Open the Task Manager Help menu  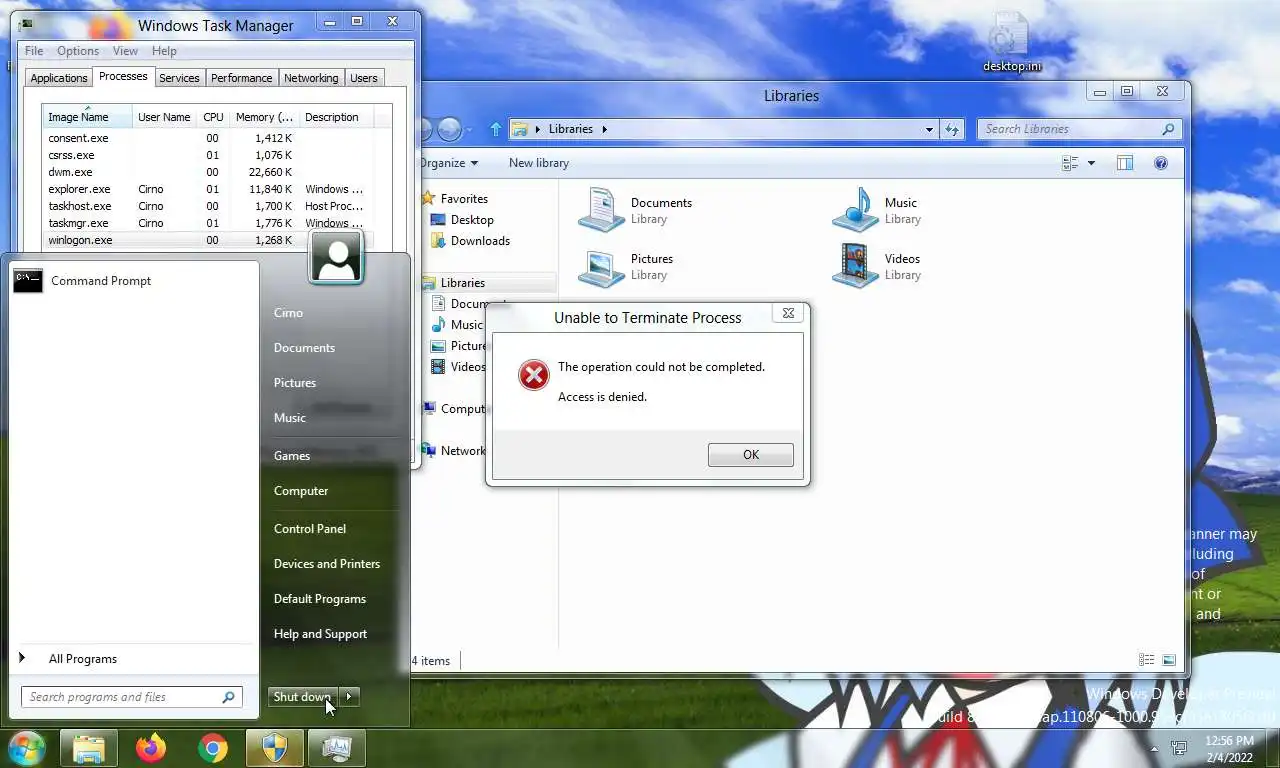pyautogui.click(x=164, y=51)
